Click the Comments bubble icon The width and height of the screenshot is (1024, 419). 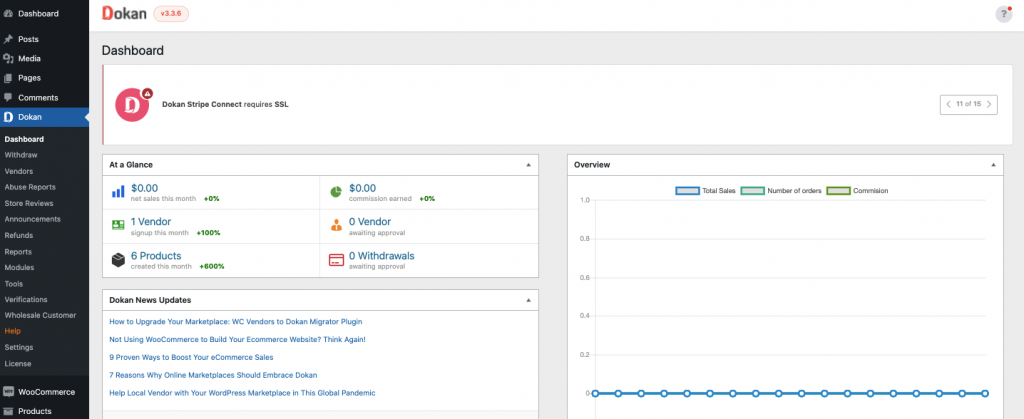point(8,97)
